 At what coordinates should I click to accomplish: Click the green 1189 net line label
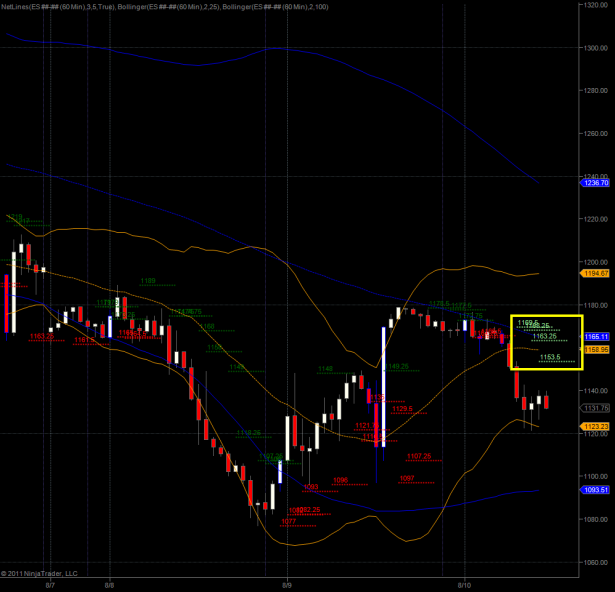[148, 281]
